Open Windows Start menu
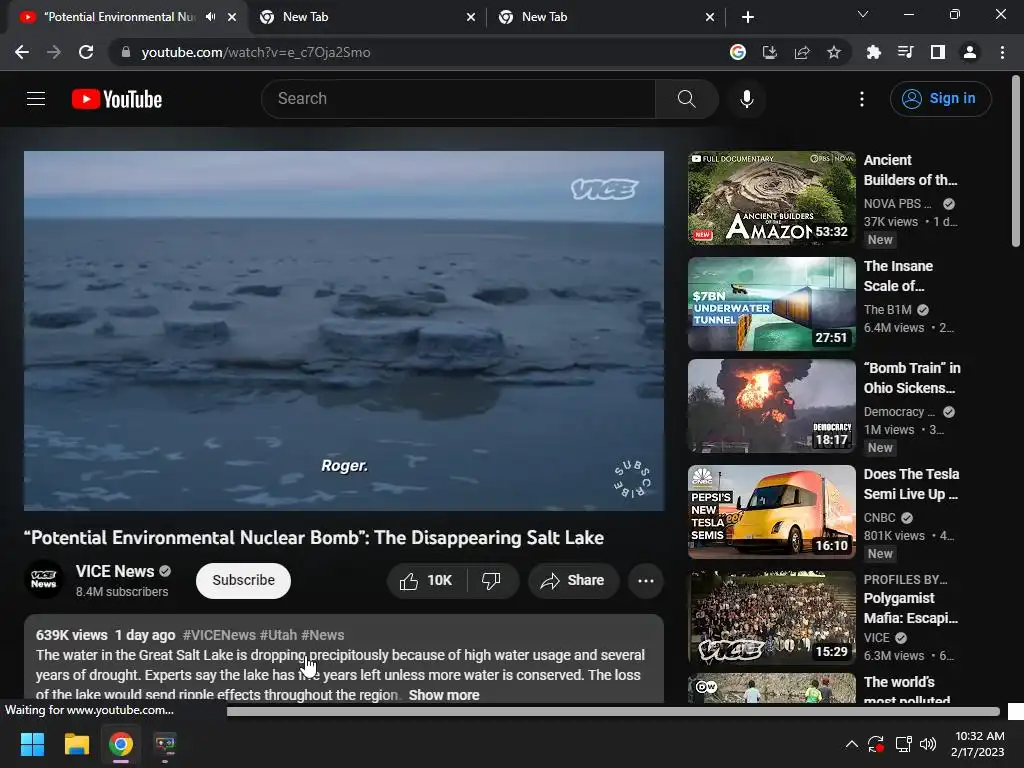This screenshot has width=1024, height=768. pyautogui.click(x=32, y=744)
